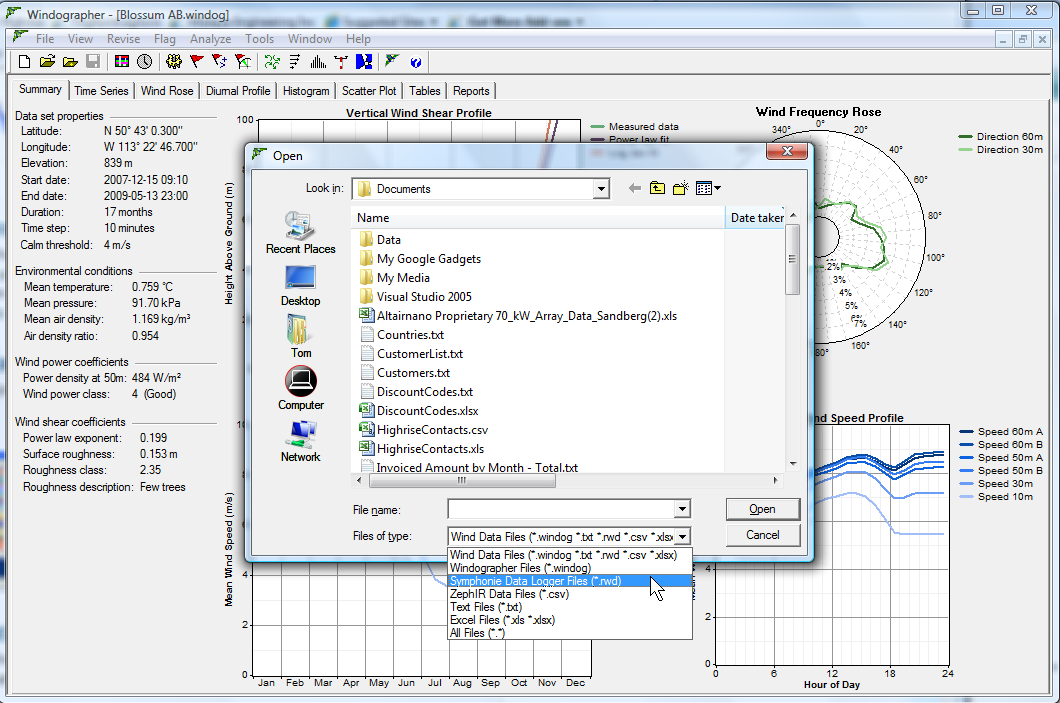This screenshot has width=1060, height=703.
Task: Open the Flag menu
Action: click(164, 39)
